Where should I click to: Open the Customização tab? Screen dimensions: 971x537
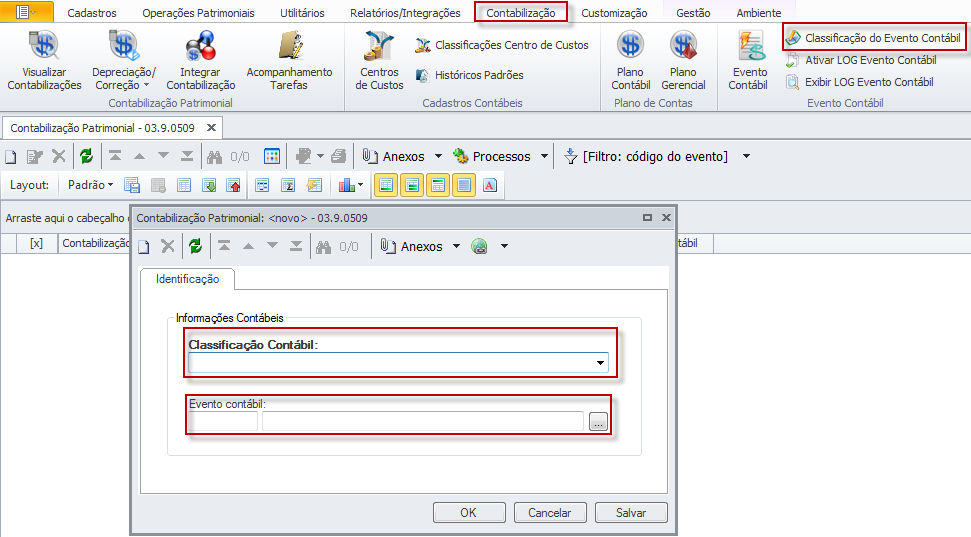(614, 13)
